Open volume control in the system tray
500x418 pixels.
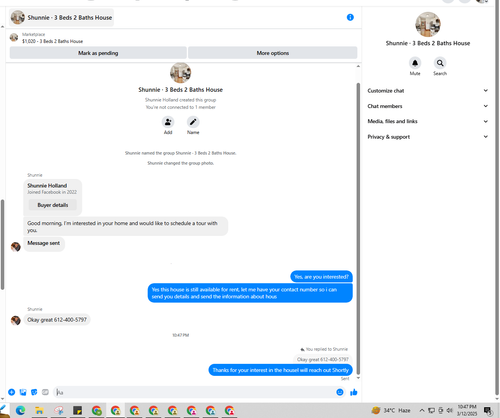coord(450,410)
